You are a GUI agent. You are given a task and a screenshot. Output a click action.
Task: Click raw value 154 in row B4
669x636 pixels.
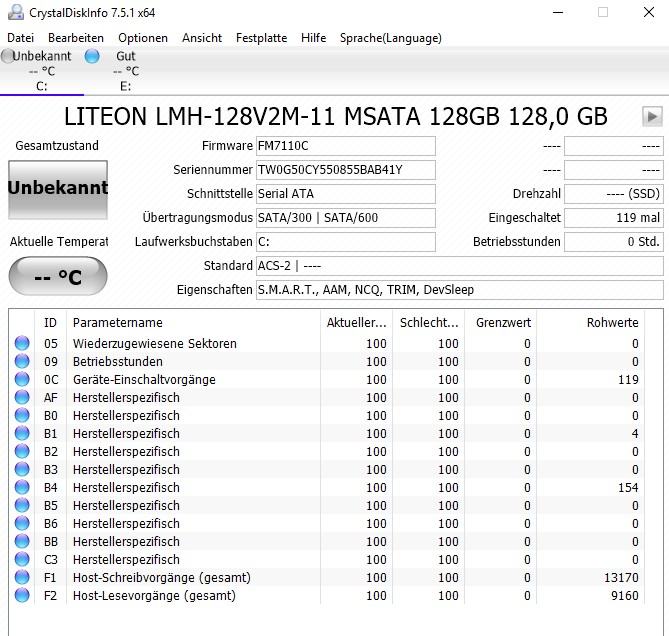[x=628, y=488]
